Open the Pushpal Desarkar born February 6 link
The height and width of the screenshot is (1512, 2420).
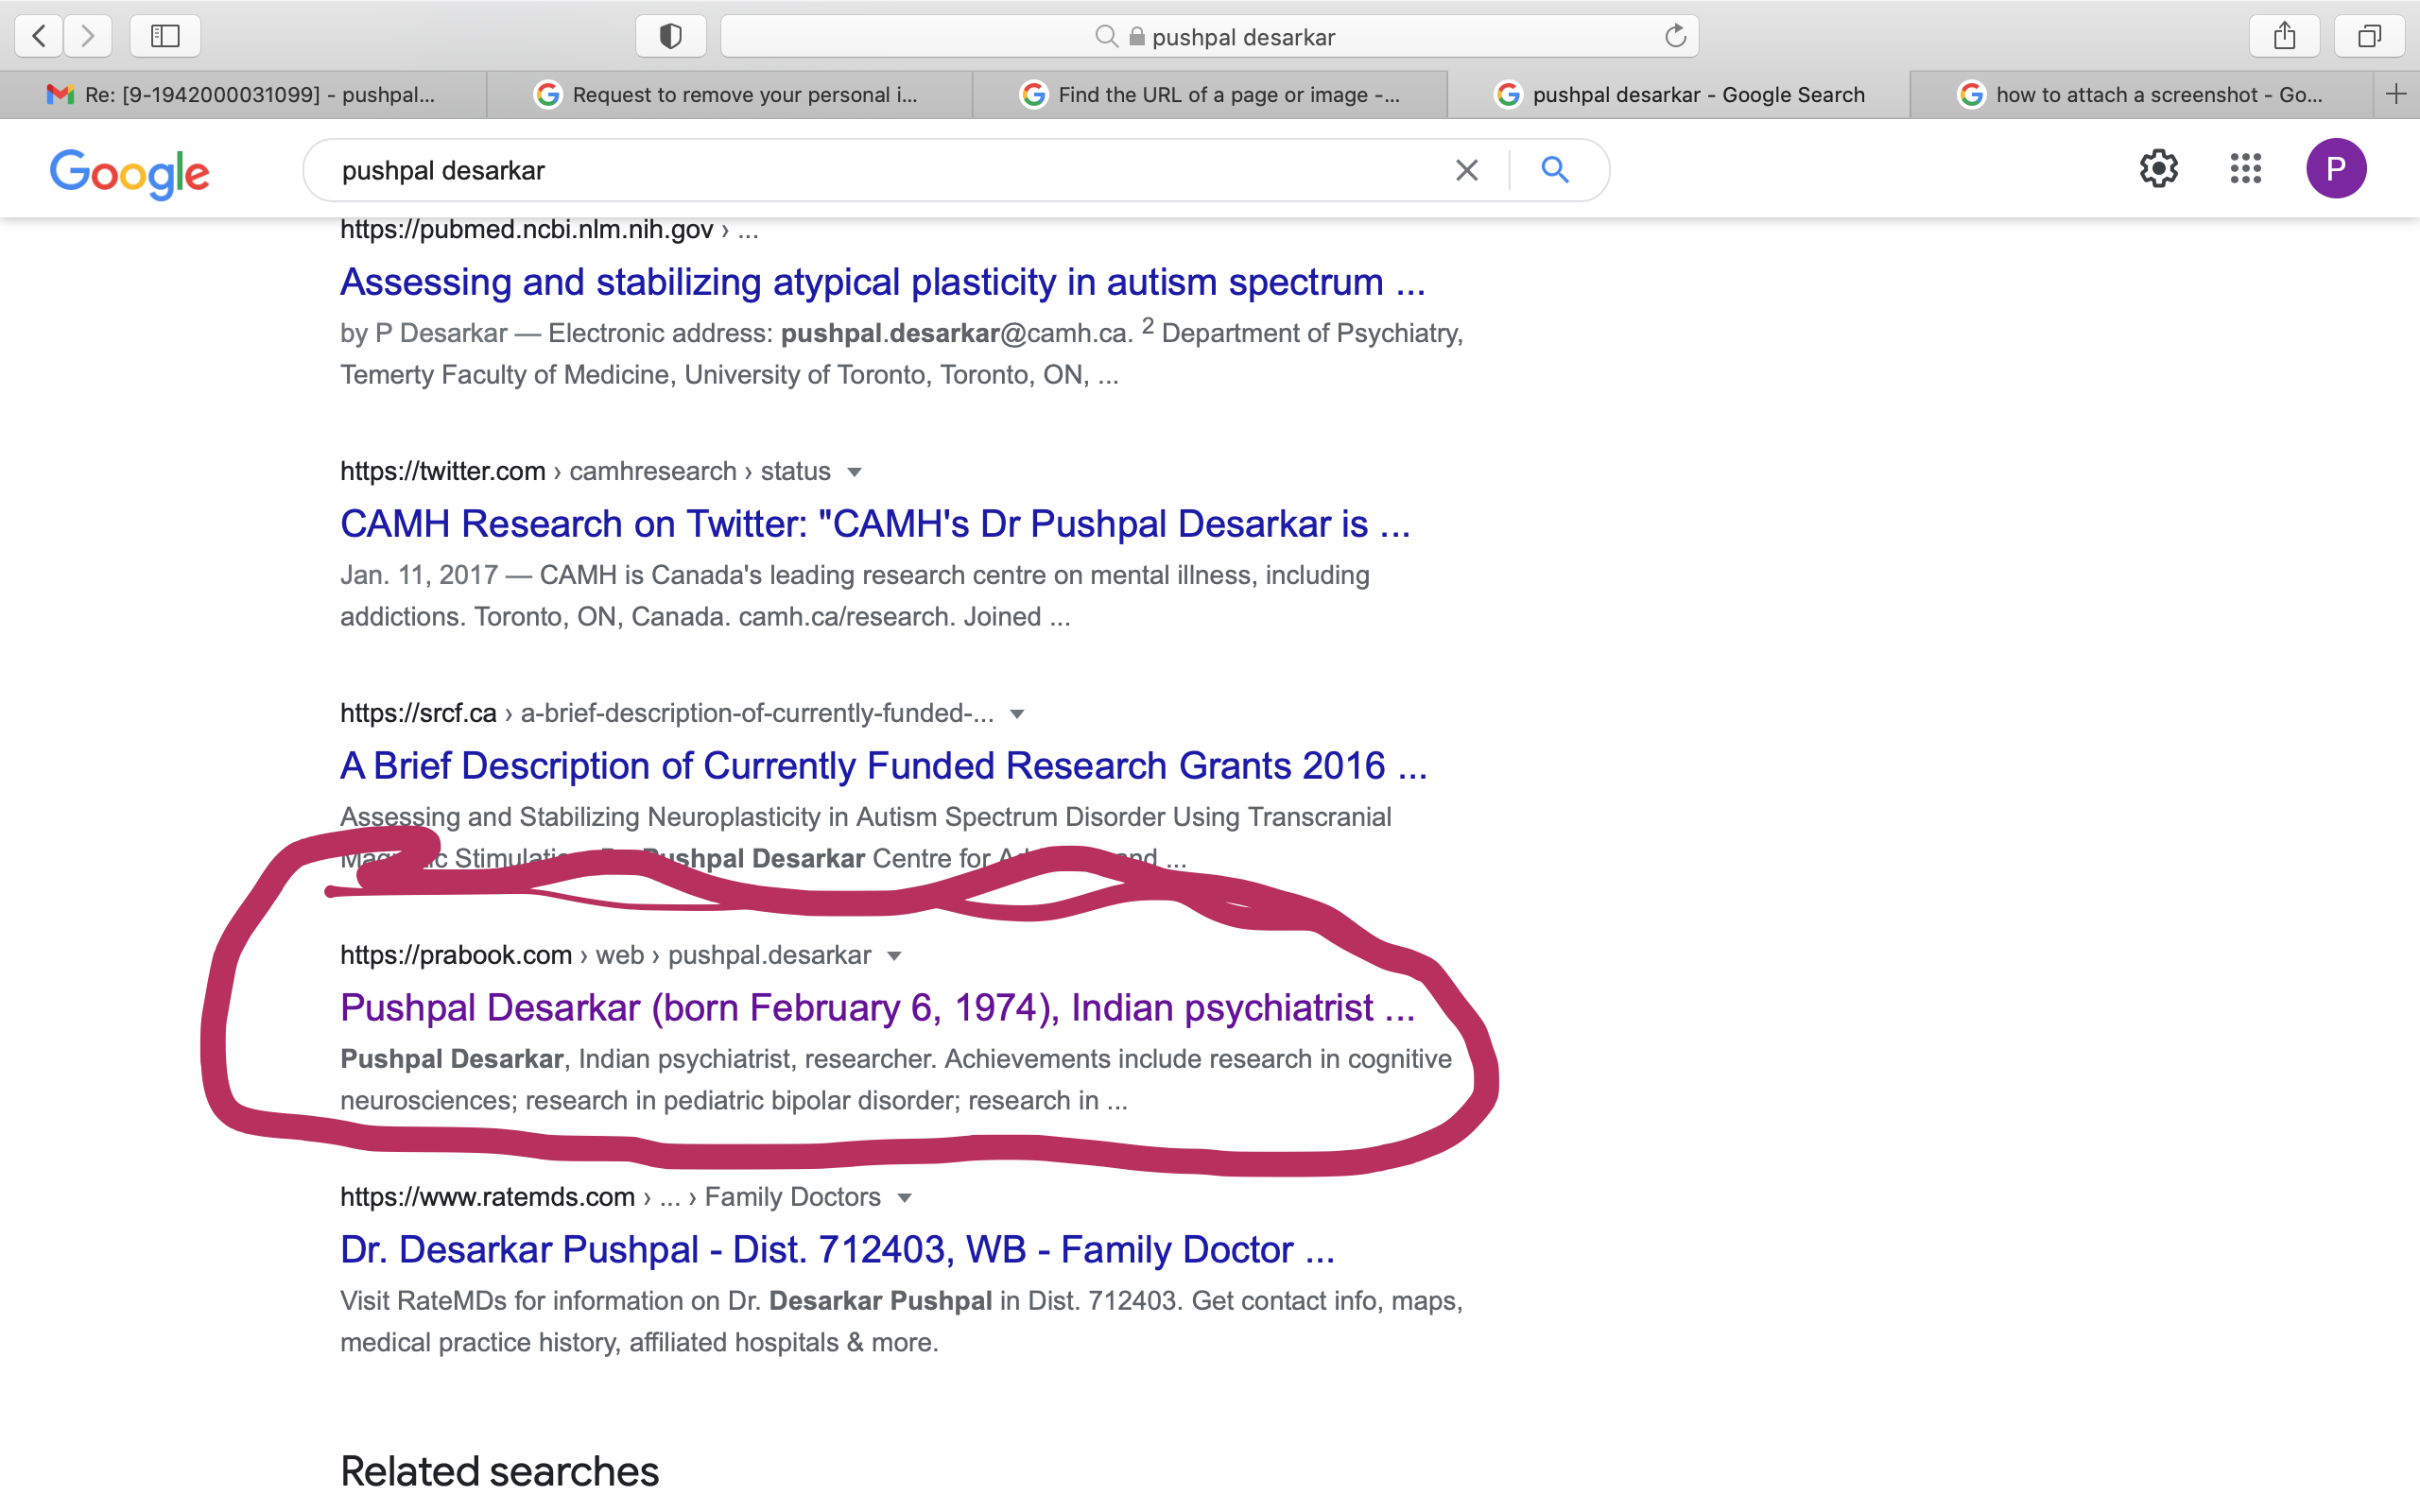point(877,1007)
